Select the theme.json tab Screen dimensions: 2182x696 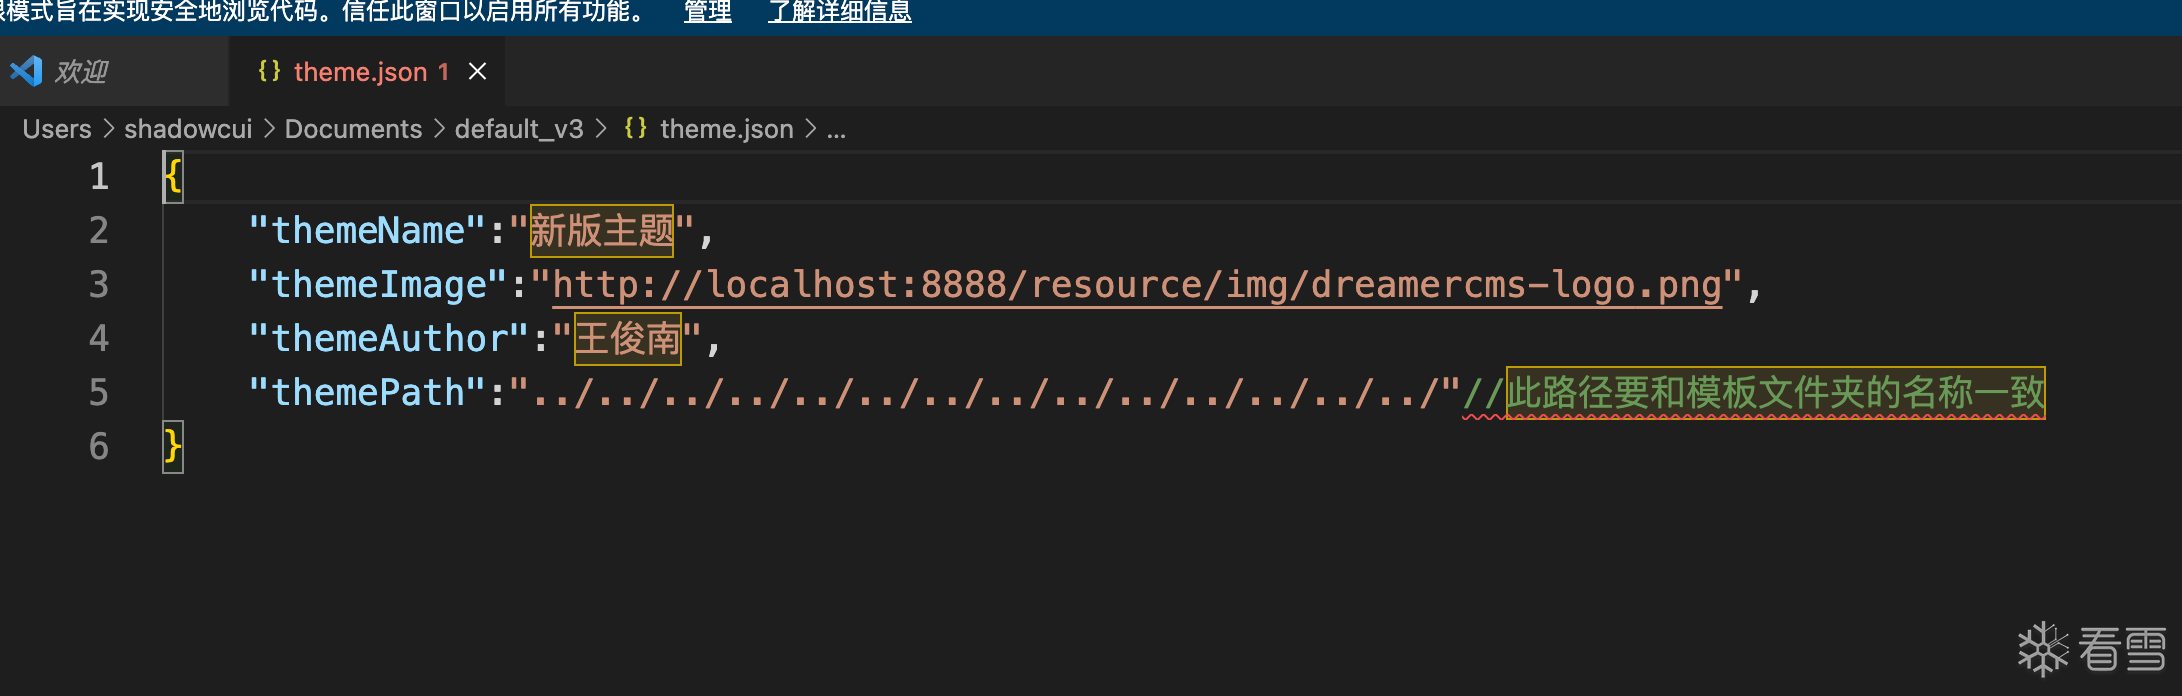click(360, 72)
